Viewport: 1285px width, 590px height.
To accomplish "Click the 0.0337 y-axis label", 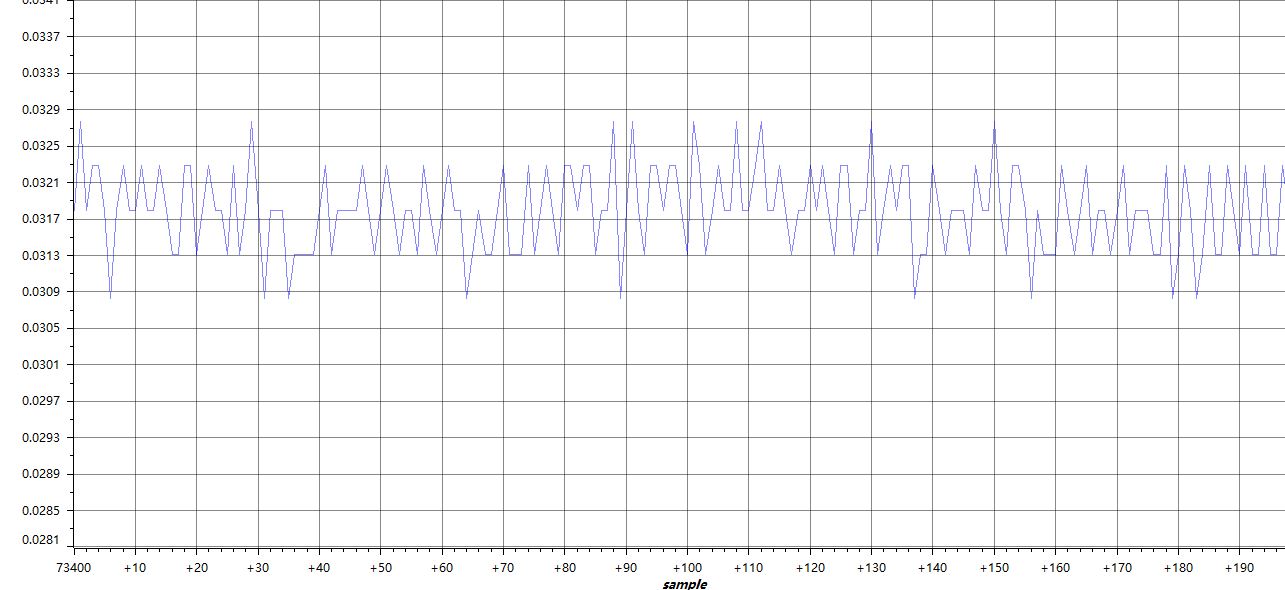I will click(x=42, y=37).
